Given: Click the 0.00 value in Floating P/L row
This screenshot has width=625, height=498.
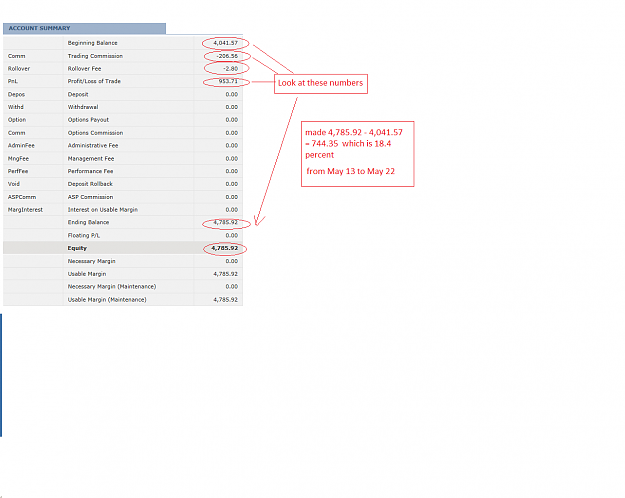Looking at the screenshot, I should pyautogui.click(x=232, y=236).
